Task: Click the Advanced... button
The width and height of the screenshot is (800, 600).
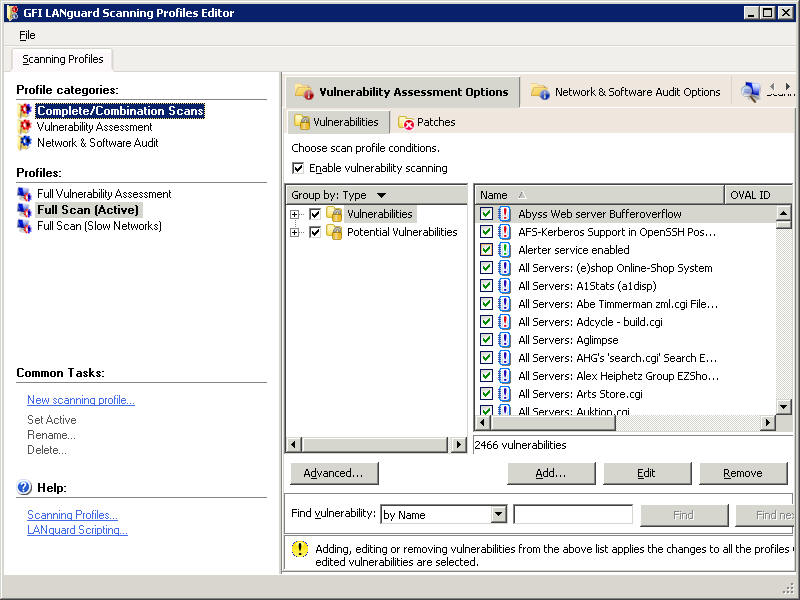Action: (x=334, y=473)
